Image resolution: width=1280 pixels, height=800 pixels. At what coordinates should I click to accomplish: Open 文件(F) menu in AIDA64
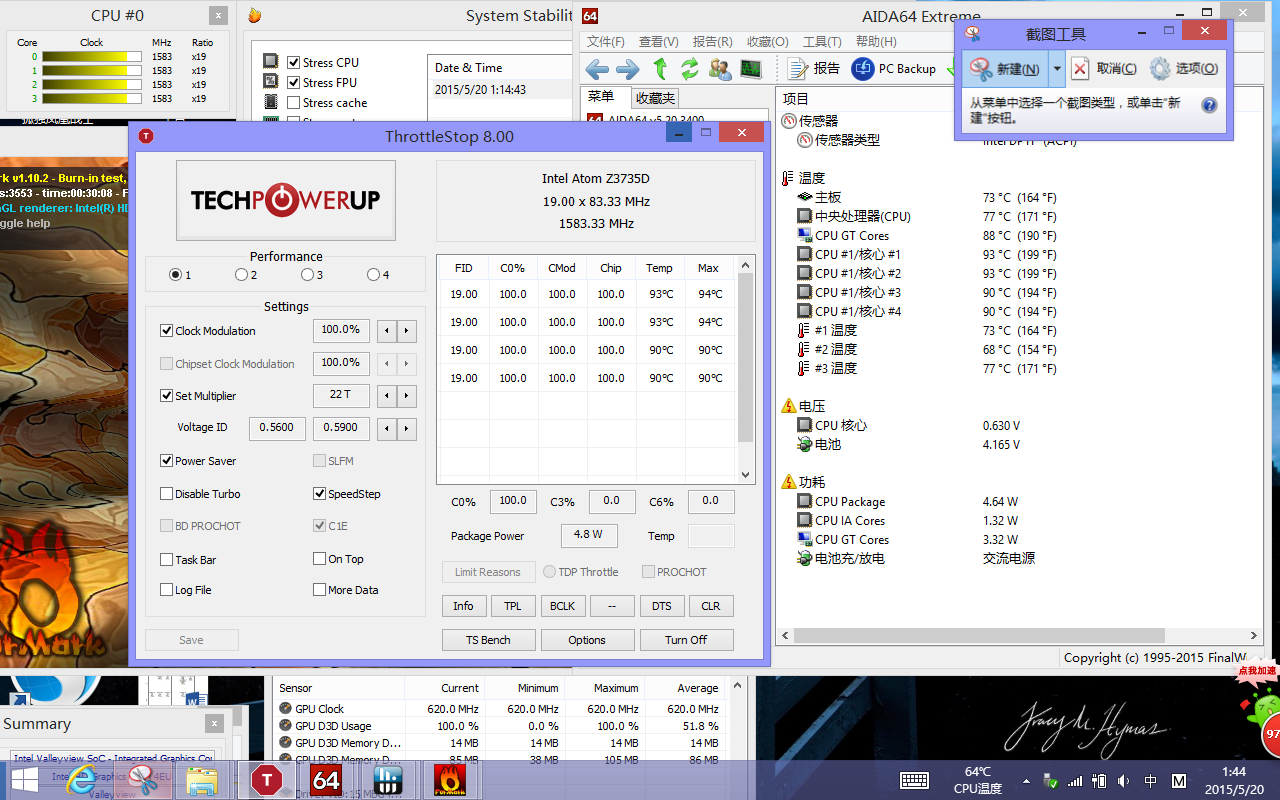tap(605, 42)
